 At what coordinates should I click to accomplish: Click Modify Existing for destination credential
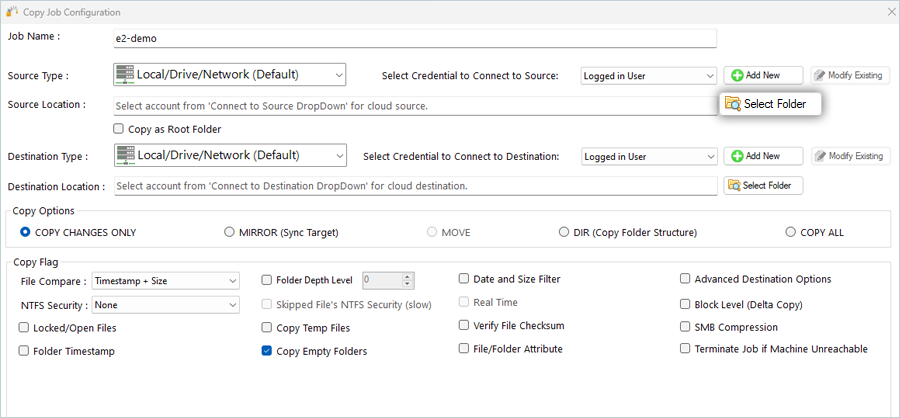point(848,157)
